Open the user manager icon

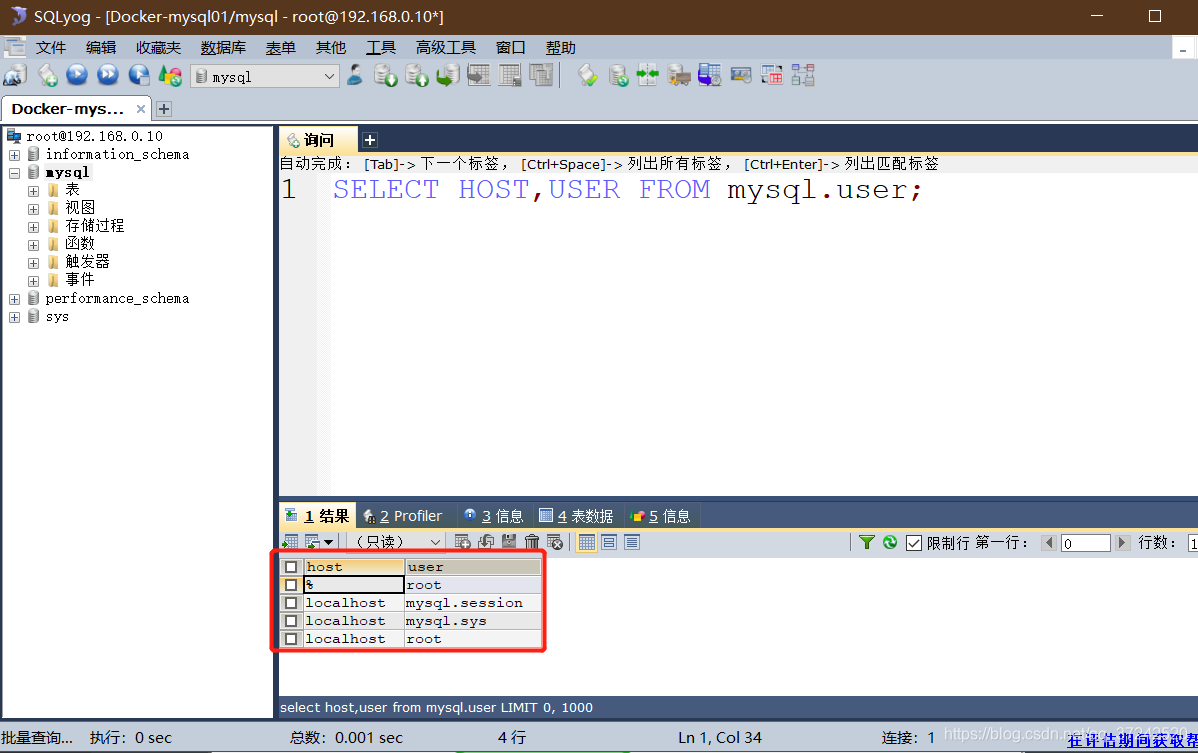pos(355,75)
